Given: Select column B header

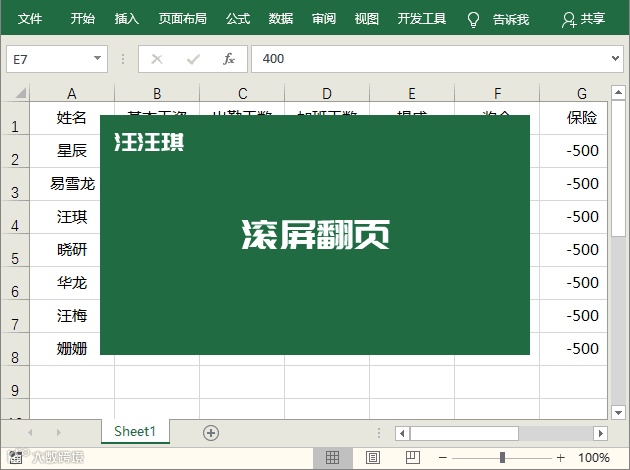Looking at the screenshot, I should [157, 93].
